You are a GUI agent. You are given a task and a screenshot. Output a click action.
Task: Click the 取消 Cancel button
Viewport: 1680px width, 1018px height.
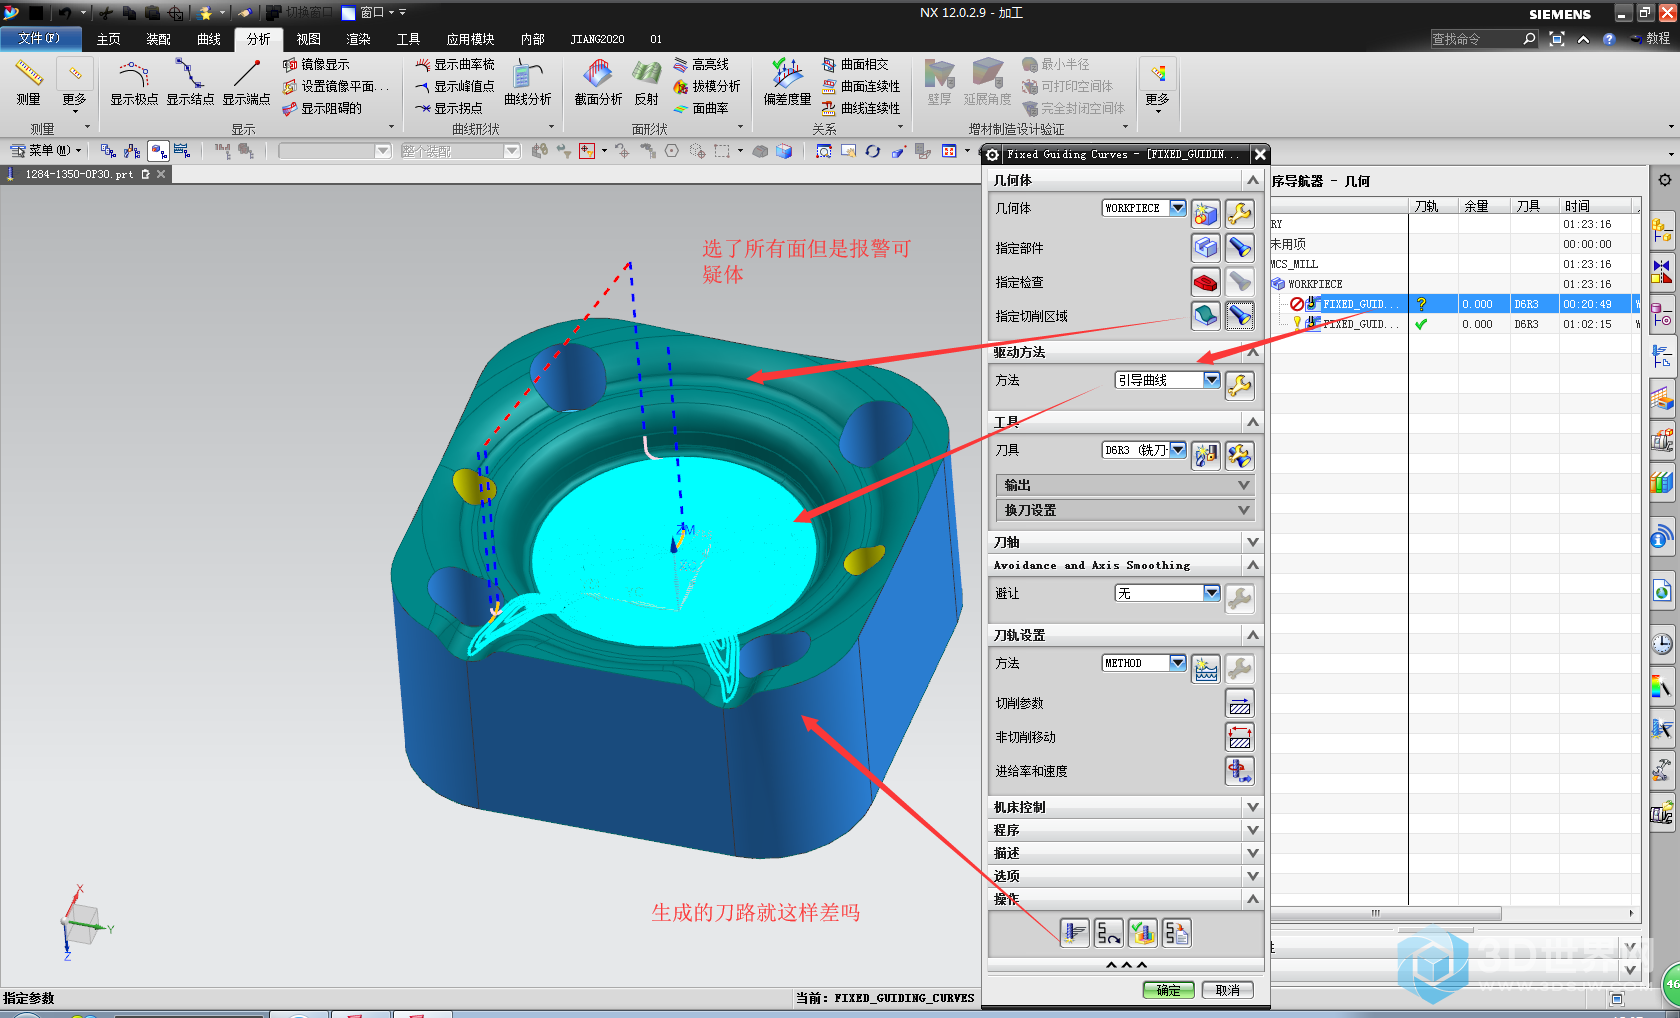click(x=1228, y=990)
